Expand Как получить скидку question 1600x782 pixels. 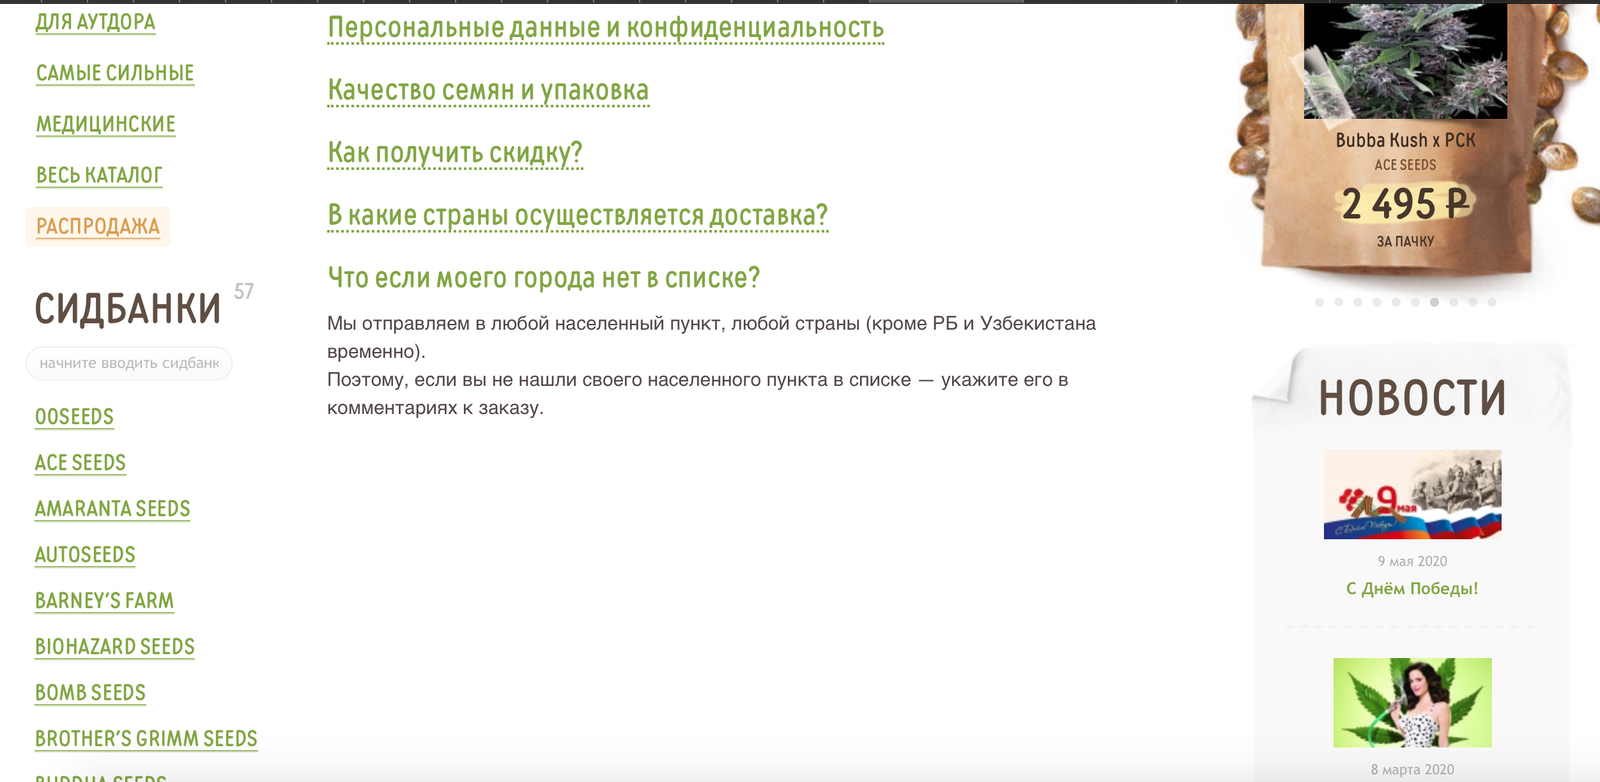tap(455, 153)
